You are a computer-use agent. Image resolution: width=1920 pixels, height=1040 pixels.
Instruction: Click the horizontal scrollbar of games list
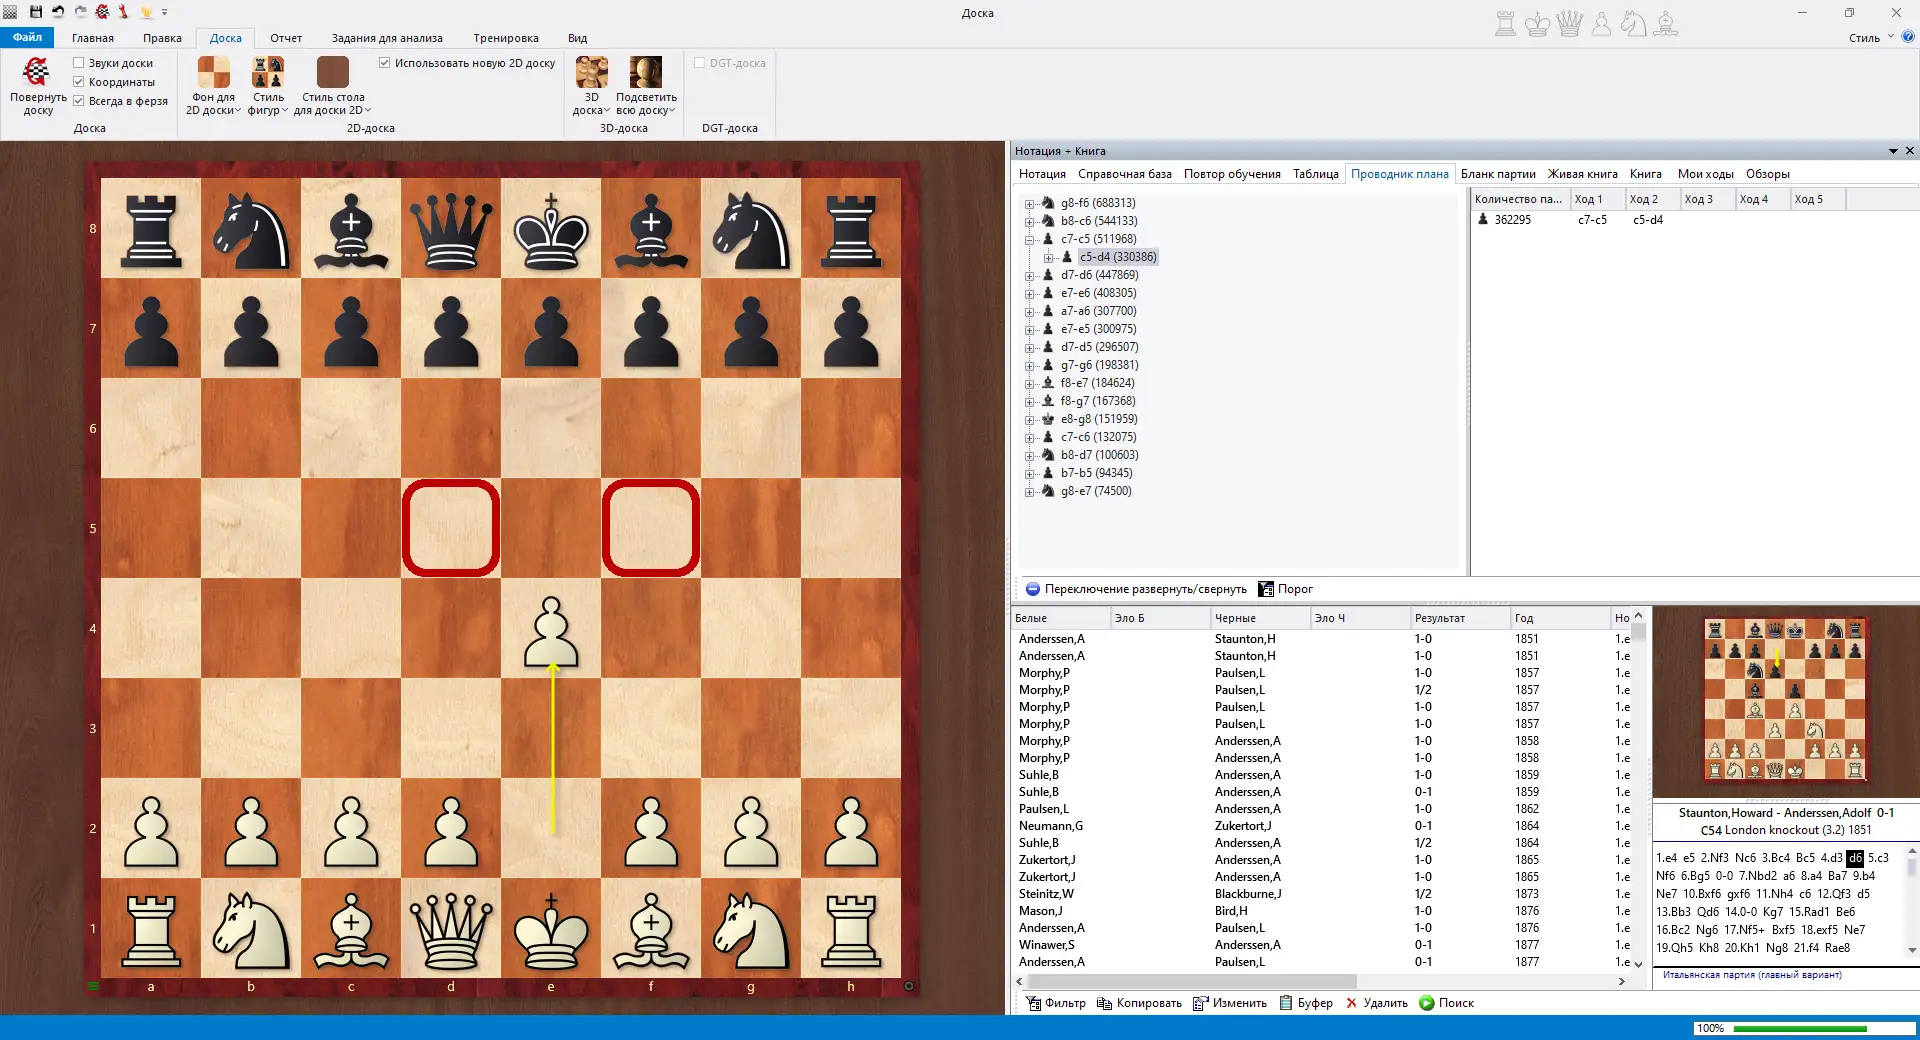1200,982
